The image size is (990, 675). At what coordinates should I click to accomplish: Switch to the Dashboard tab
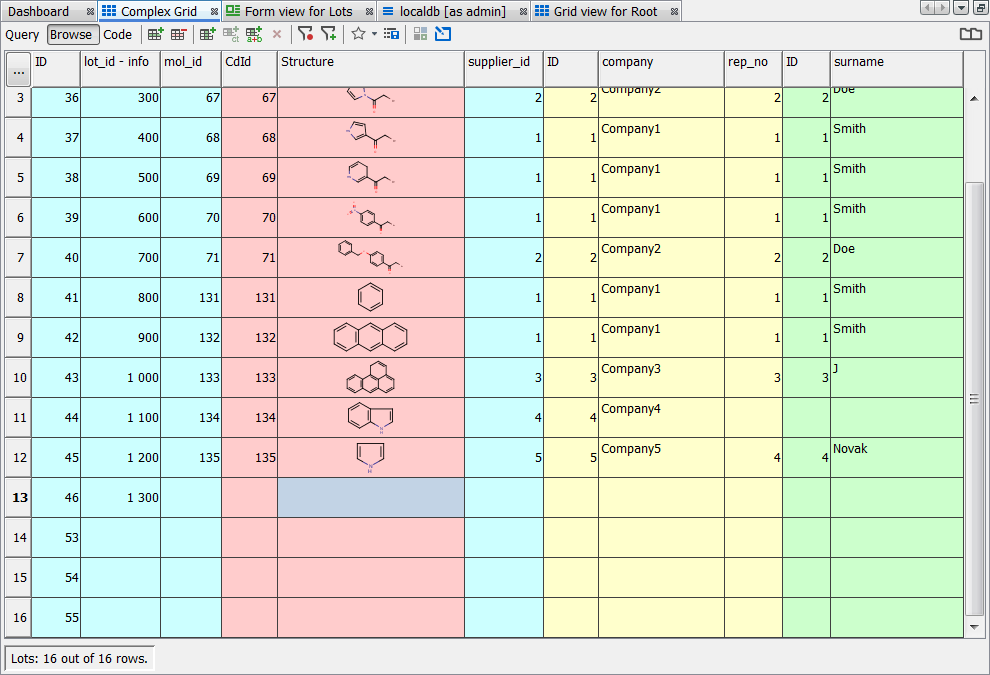[x=40, y=12]
